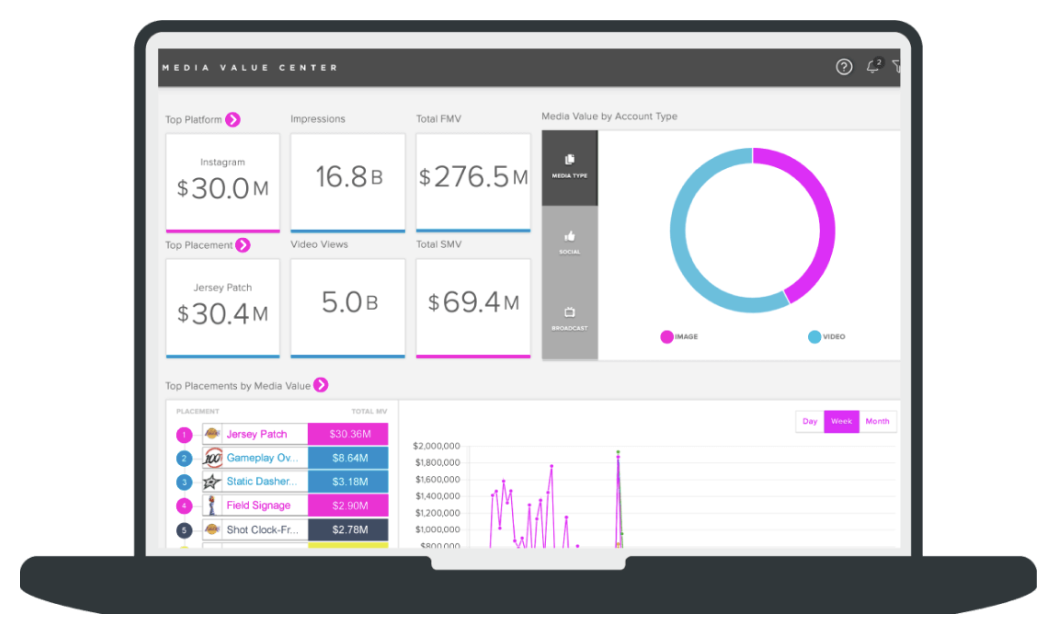Check notifications via the bell icon
The image size is (1052, 634).
[x=873, y=67]
